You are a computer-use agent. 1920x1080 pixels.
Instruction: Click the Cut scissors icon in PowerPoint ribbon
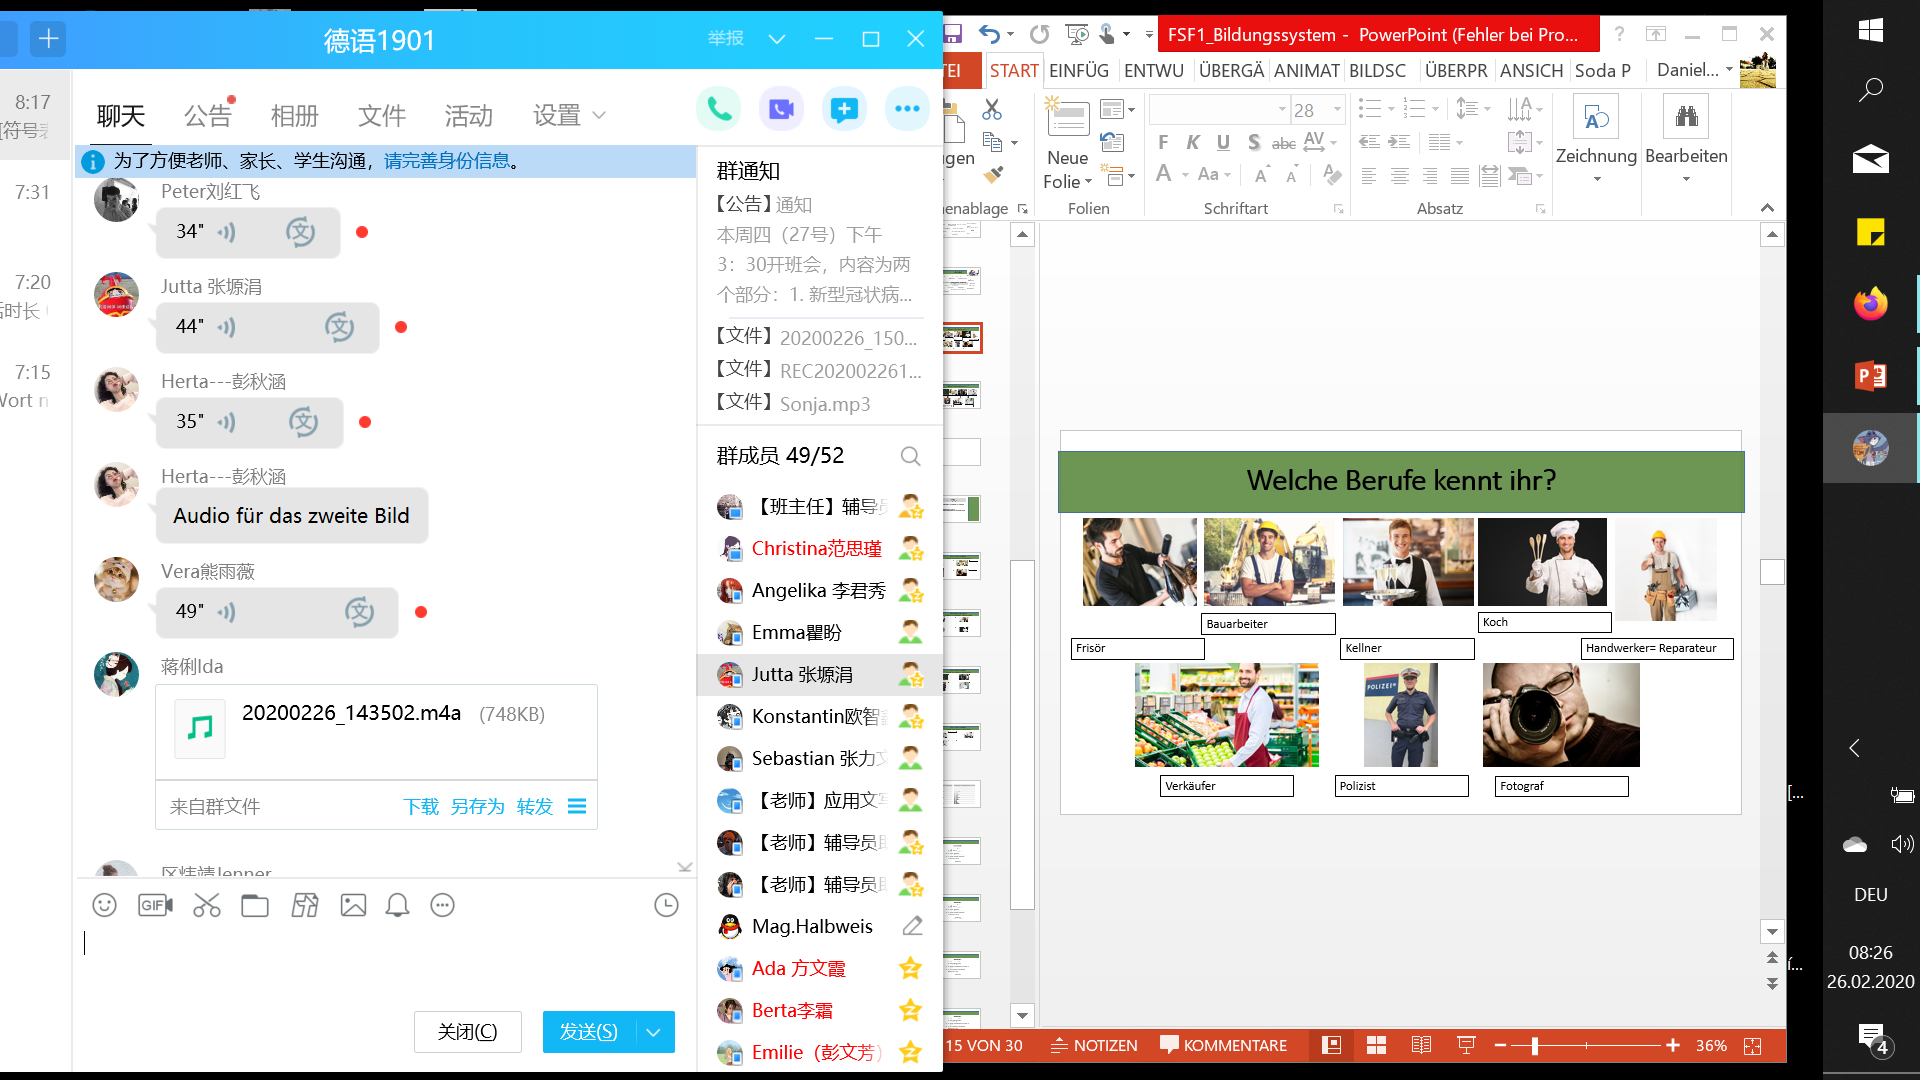(992, 108)
